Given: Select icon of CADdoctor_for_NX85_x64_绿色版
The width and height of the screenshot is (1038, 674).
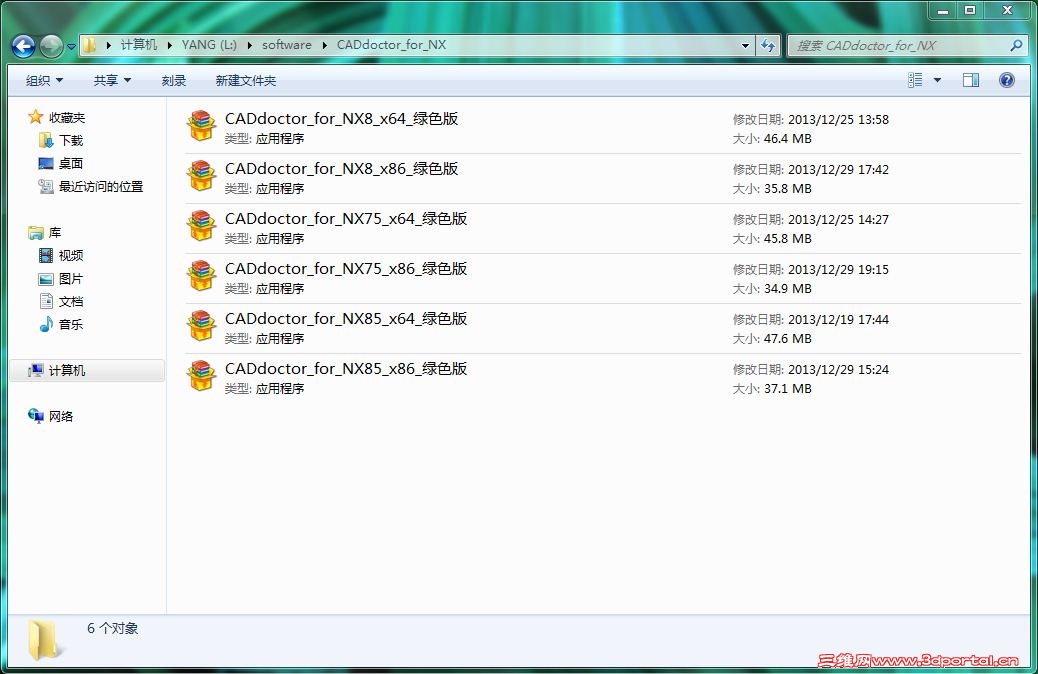Looking at the screenshot, I should pos(201,326).
